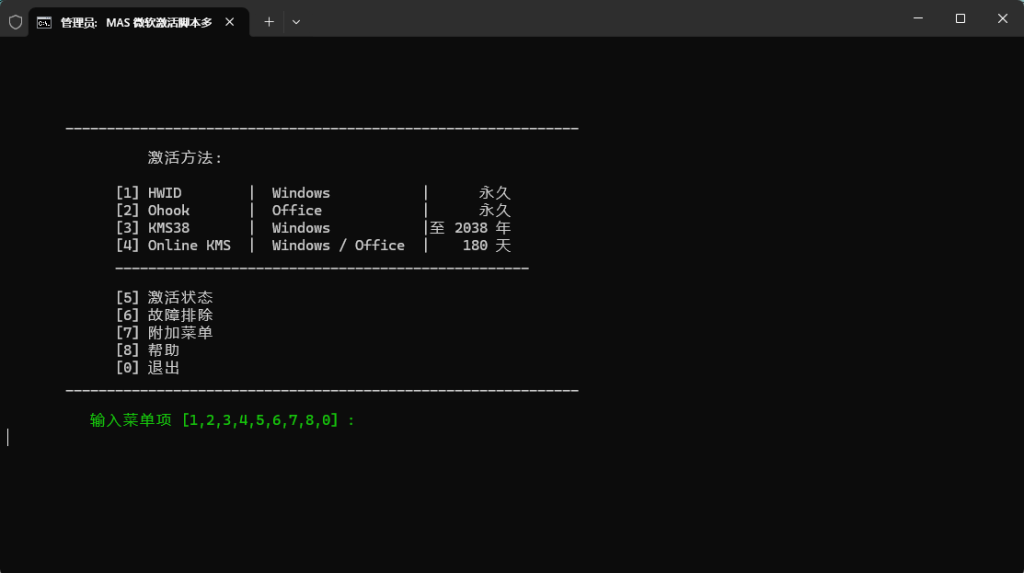Screen dimensions: 1024x573
Task: Close the MAS script terminal tab
Action: 231,21
